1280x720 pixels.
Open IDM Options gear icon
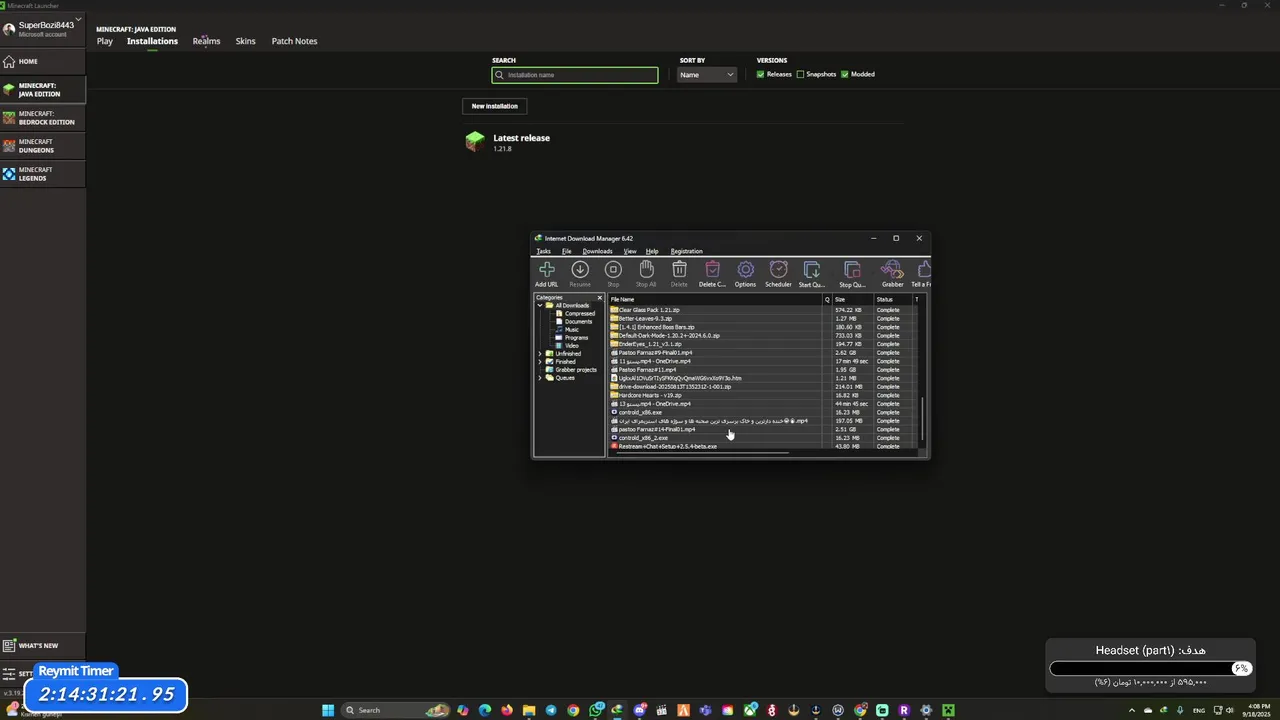745,274
